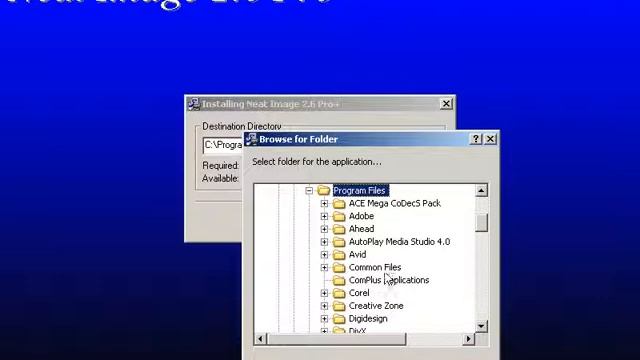The image size is (640, 360).
Task: Expand the Creative Zone folder node
Action: pyautogui.click(x=324, y=306)
